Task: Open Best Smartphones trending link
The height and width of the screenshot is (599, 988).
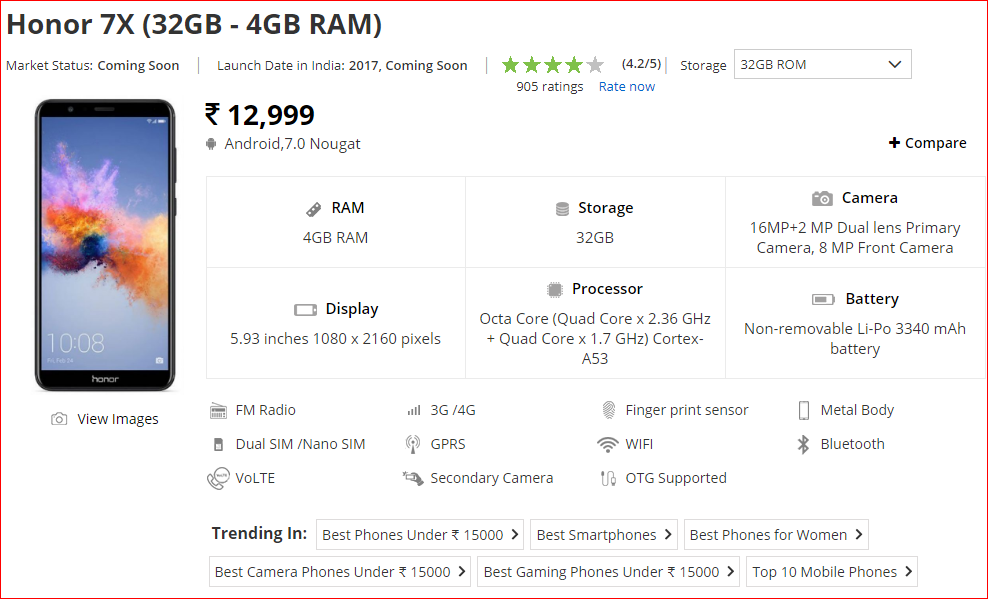Action: click(x=604, y=535)
